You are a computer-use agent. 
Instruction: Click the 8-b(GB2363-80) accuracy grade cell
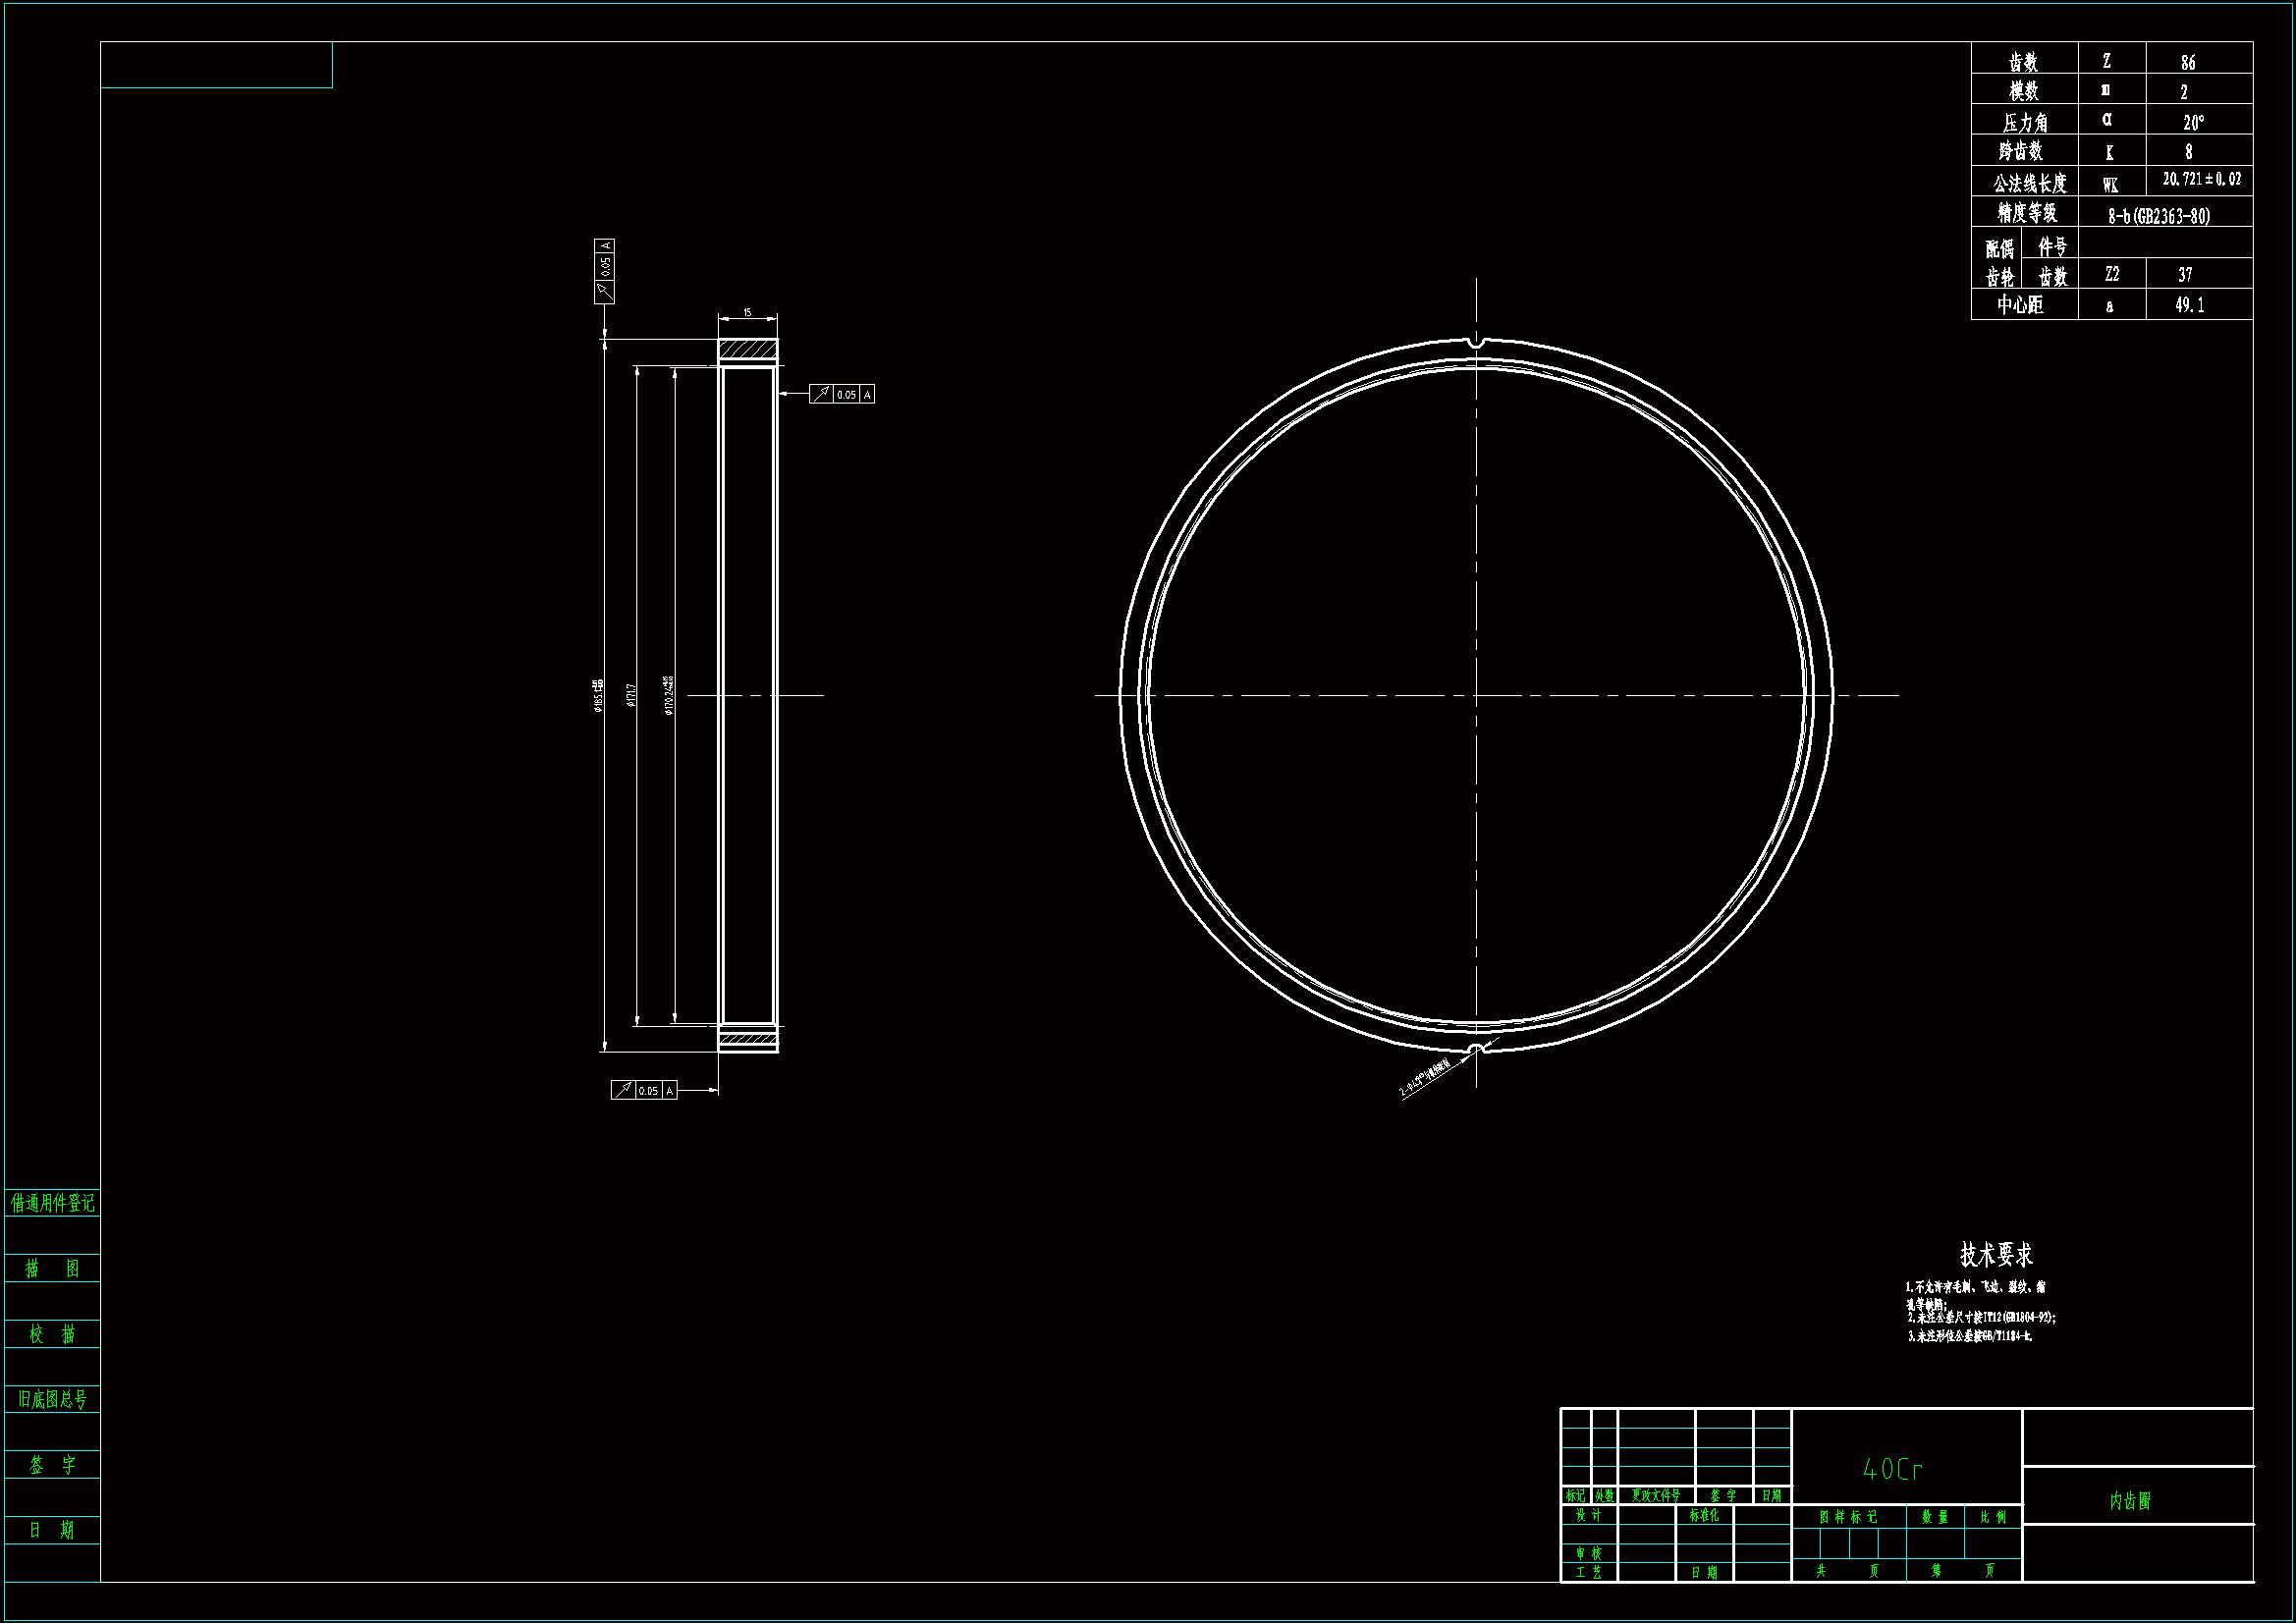coord(2159,216)
